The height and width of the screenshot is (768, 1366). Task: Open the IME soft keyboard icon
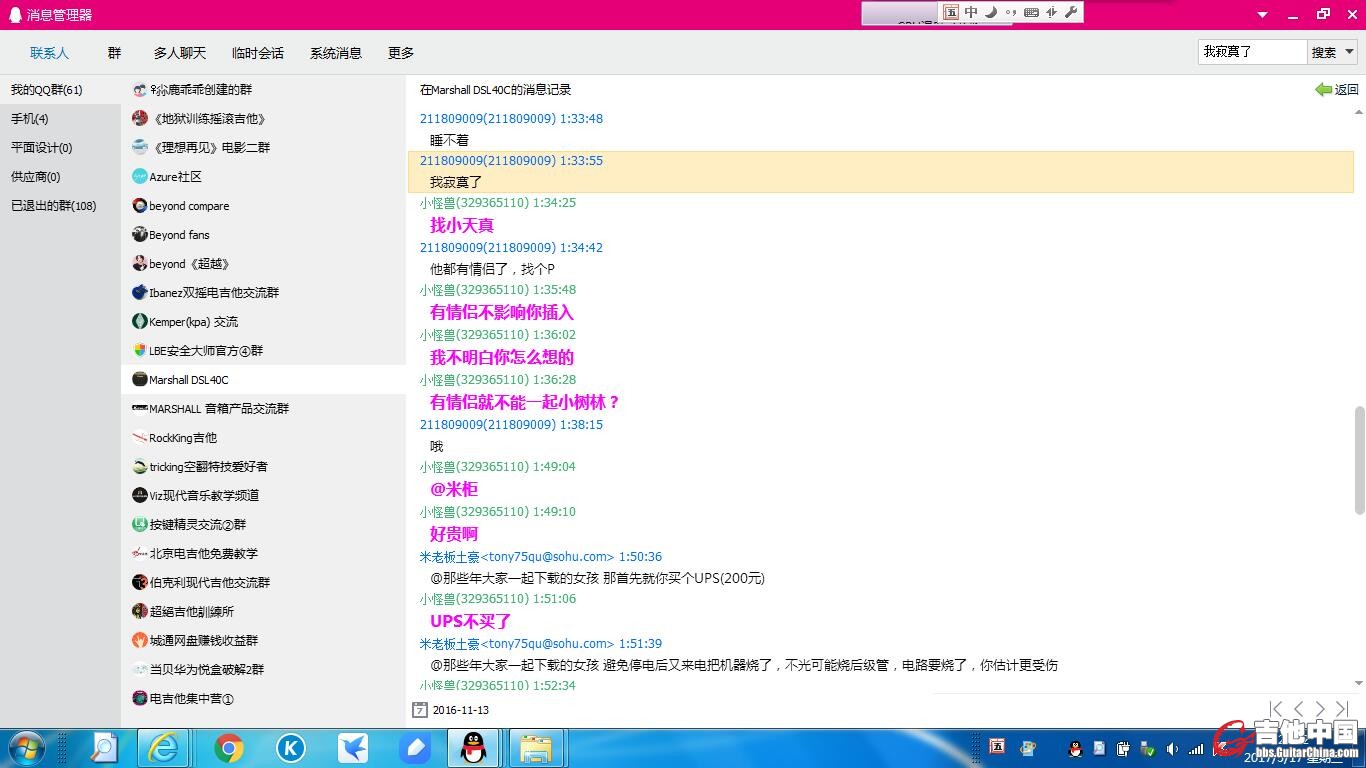coord(1031,12)
